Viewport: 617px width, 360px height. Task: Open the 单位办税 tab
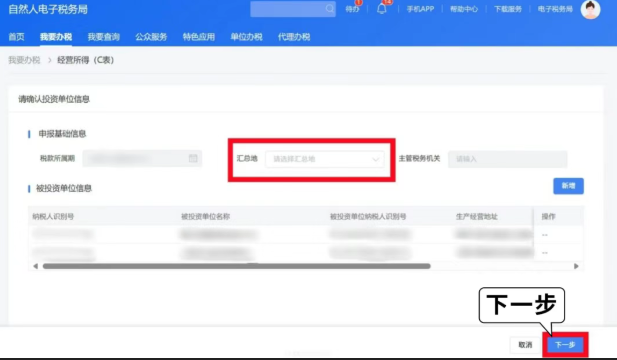[246, 37]
